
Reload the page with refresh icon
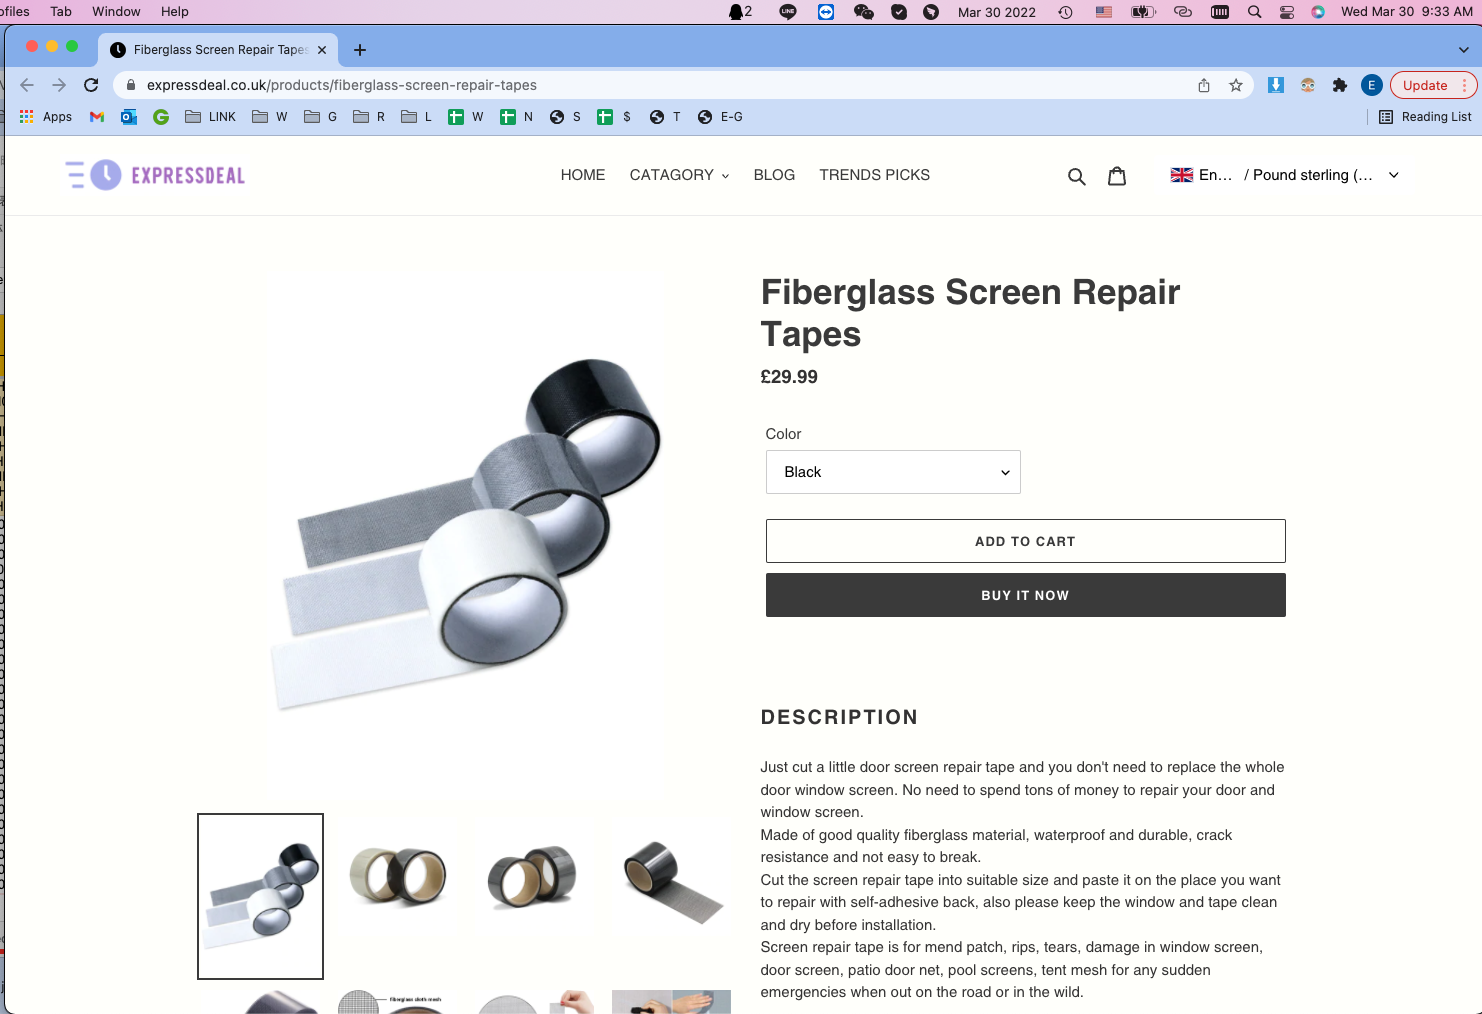coord(91,85)
